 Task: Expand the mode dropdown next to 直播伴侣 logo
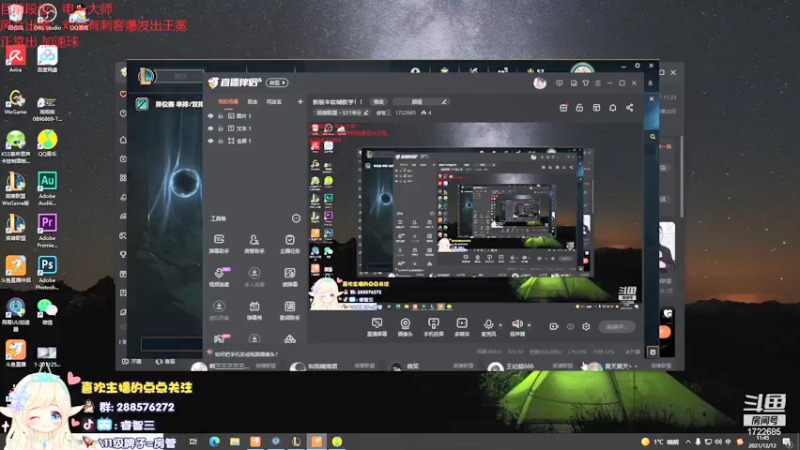coord(277,83)
